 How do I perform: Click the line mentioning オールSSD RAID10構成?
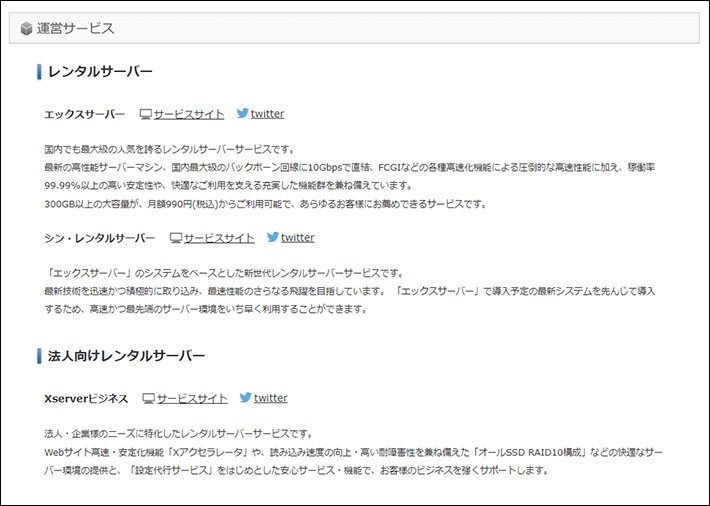353,452
